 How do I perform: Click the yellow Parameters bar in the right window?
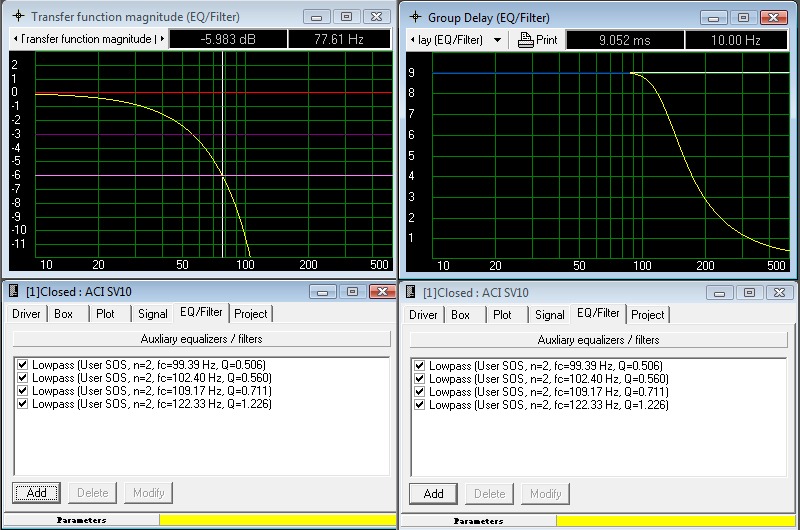coord(676,521)
